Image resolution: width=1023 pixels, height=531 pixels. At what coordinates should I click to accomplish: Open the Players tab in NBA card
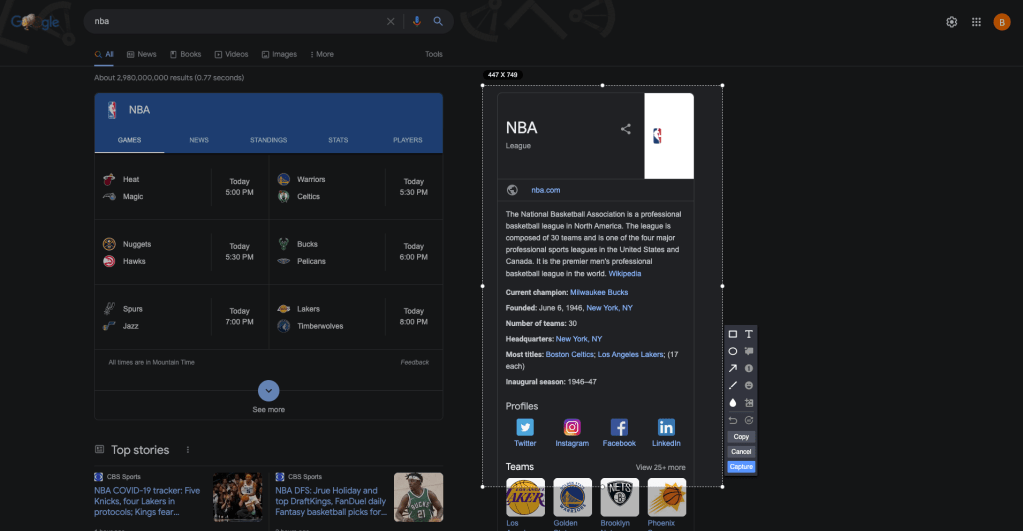pos(407,140)
